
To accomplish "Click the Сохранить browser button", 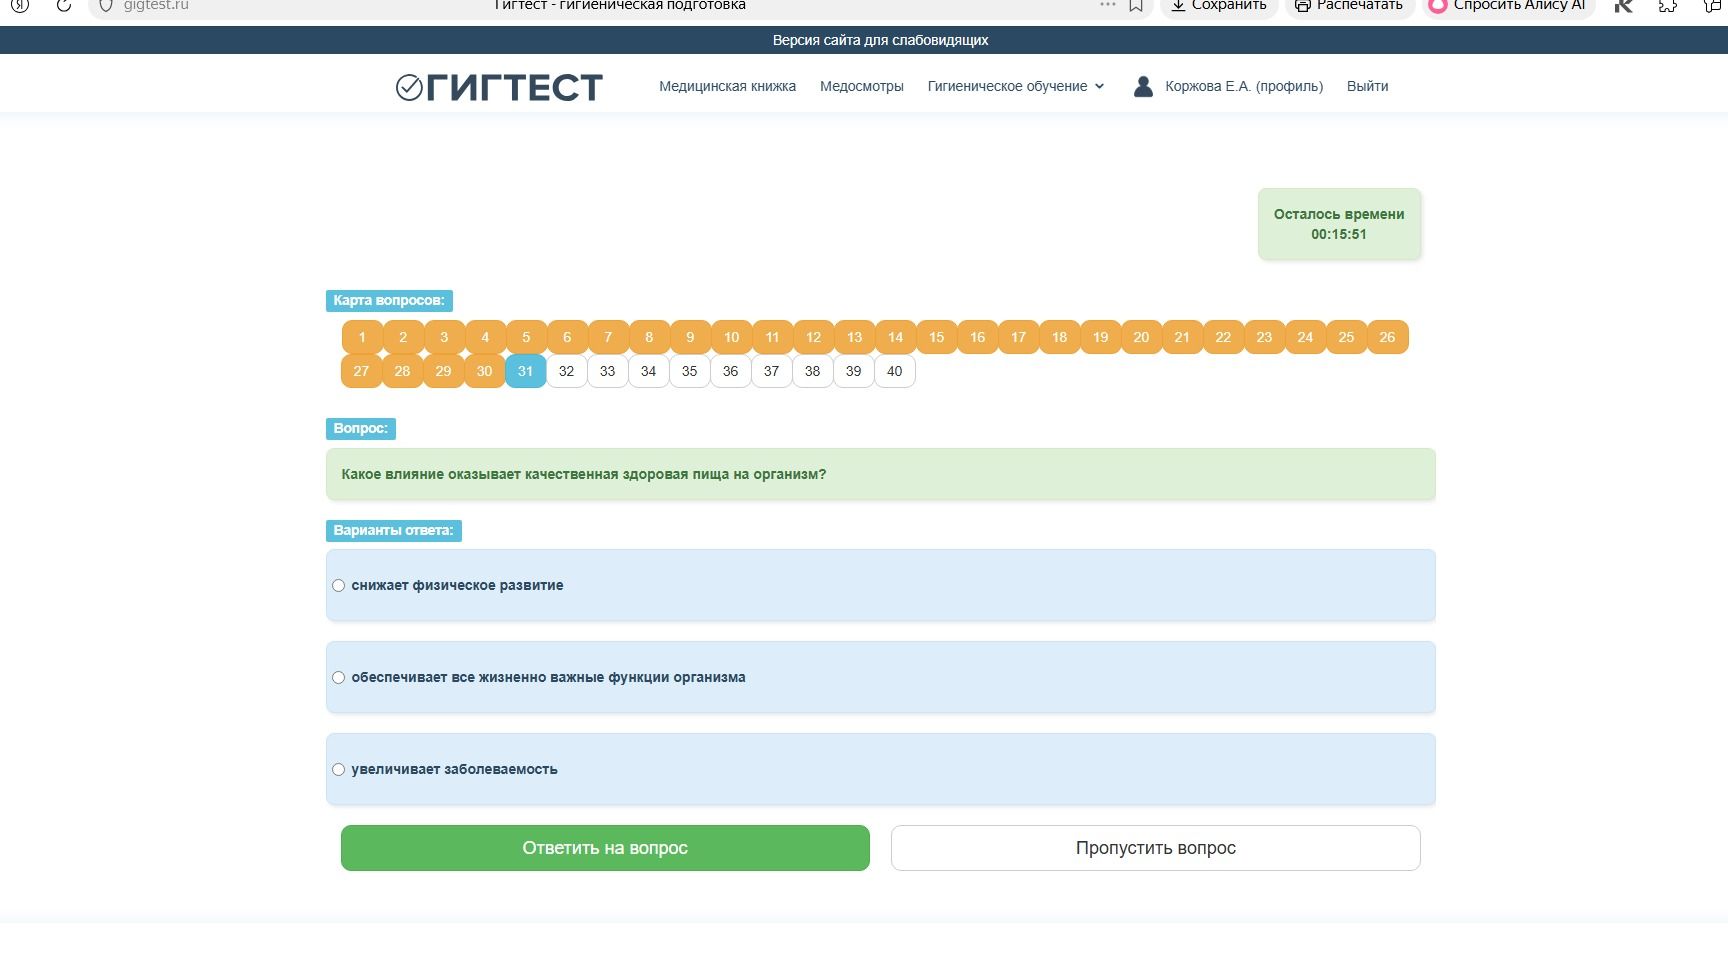I will point(1219,5).
